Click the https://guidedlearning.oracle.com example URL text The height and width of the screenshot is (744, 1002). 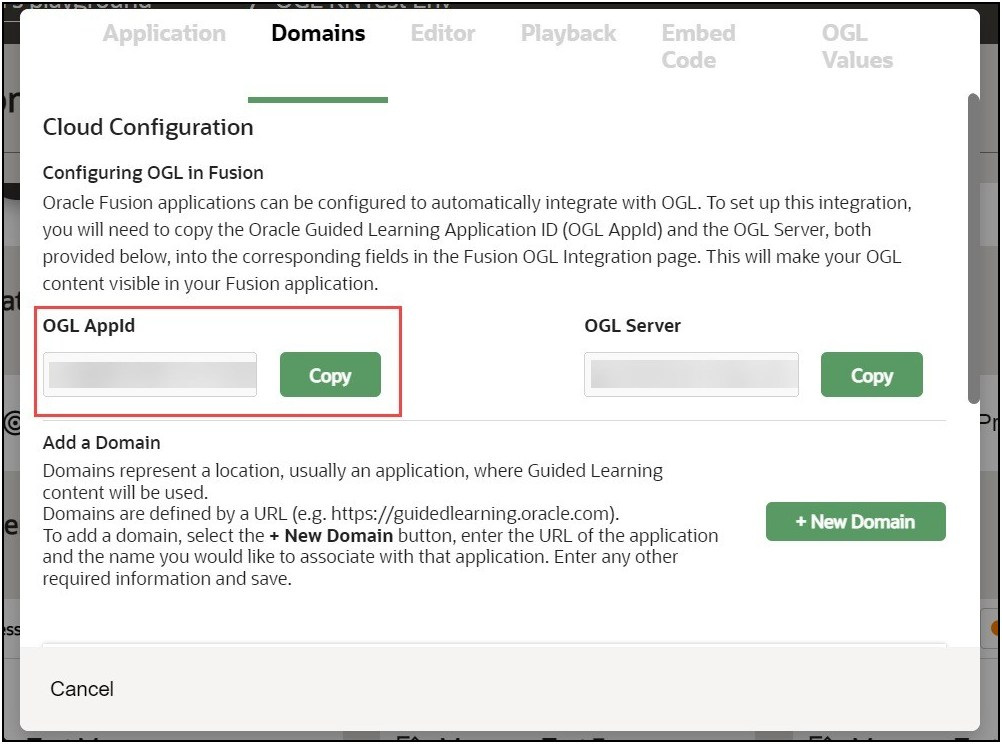(x=472, y=514)
